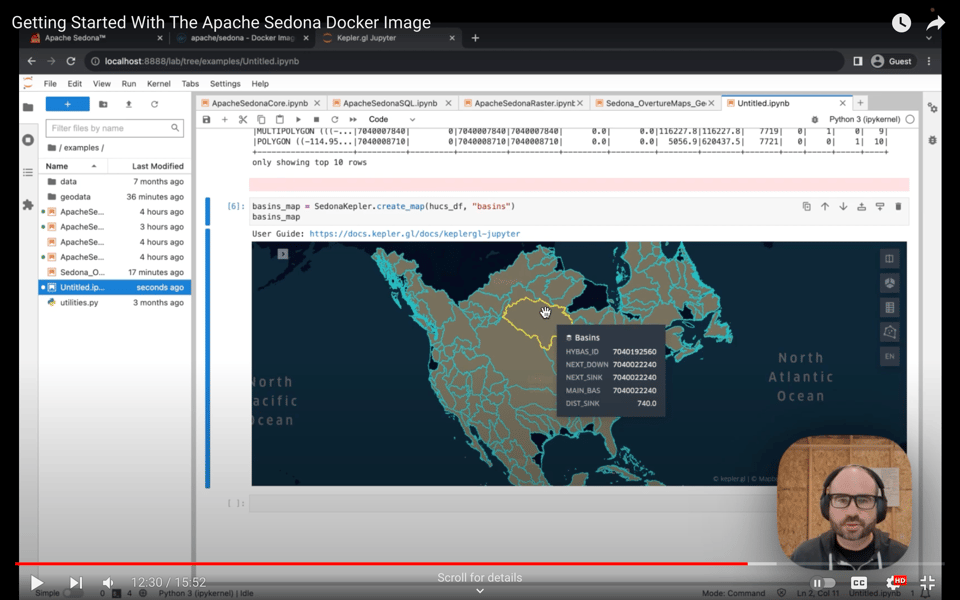Image resolution: width=960 pixels, height=600 pixels.
Task: Delete the selected notebook cell
Action: click(898, 207)
